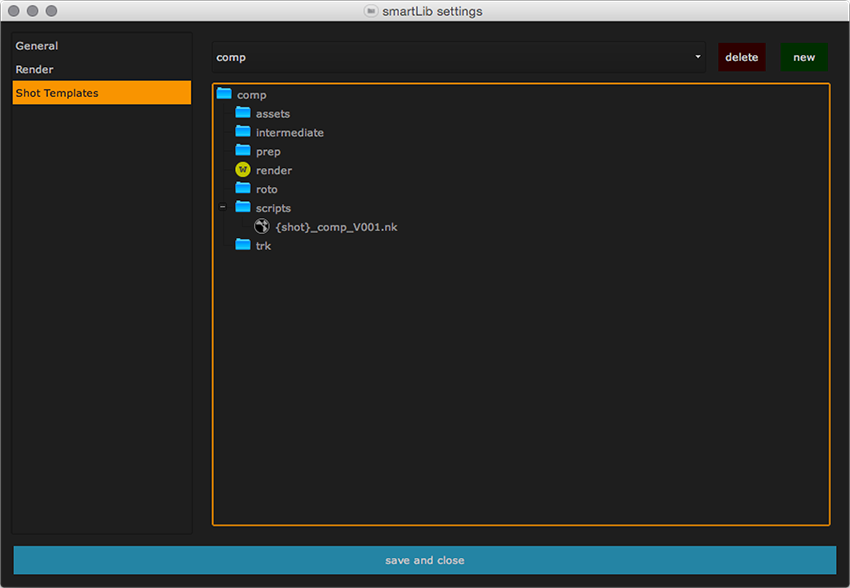The height and width of the screenshot is (588, 850).
Task: Click the yellow render write icon
Action: pyautogui.click(x=243, y=170)
